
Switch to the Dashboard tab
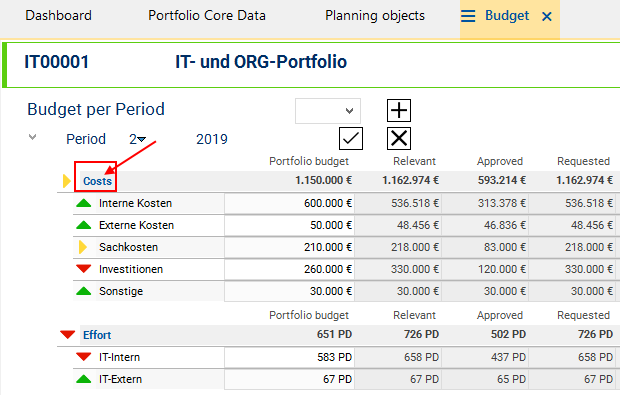pos(59,15)
